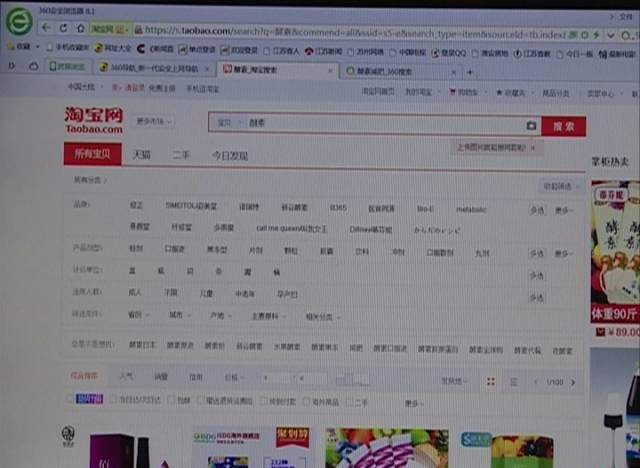
Task: Select the 所有宝贝 tab
Action: (93, 154)
